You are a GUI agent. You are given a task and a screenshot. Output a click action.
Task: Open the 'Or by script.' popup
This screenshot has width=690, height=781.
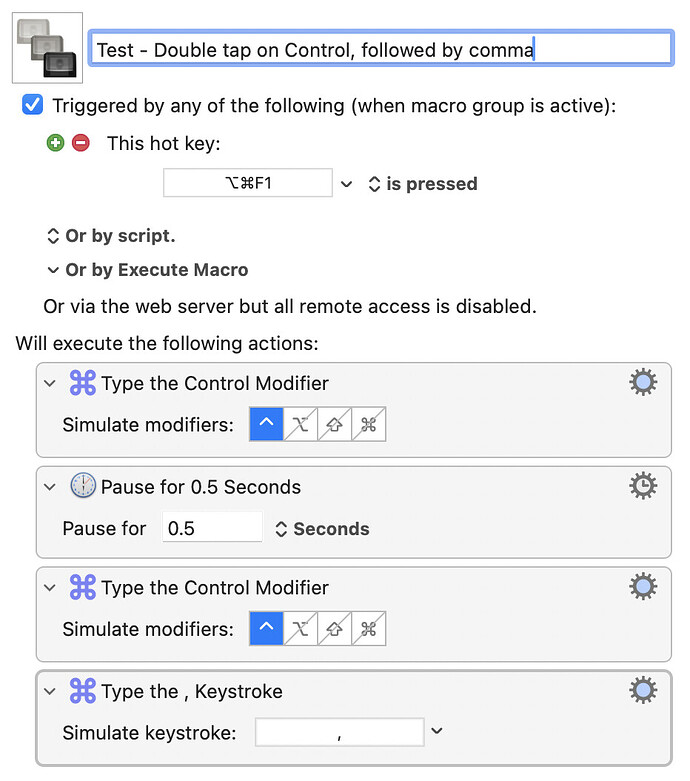click(x=111, y=236)
